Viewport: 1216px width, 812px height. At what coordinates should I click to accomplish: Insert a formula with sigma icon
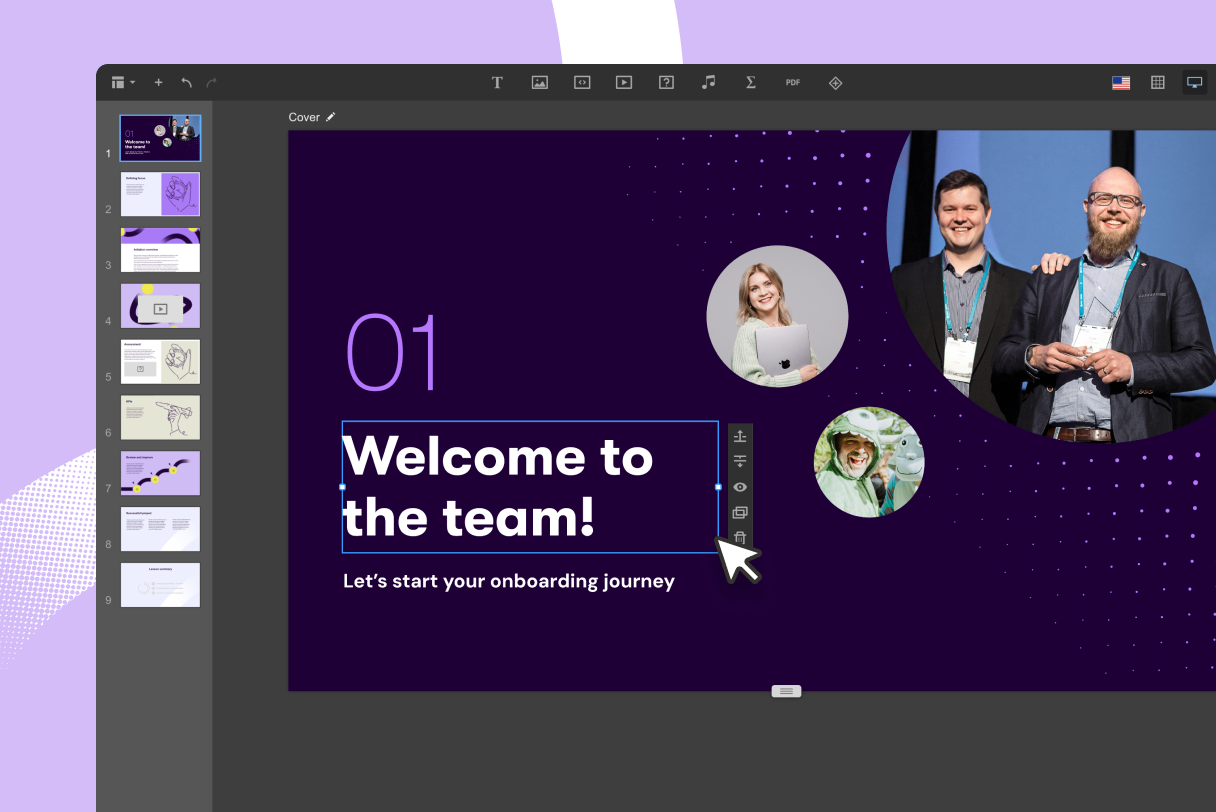(750, 82)
